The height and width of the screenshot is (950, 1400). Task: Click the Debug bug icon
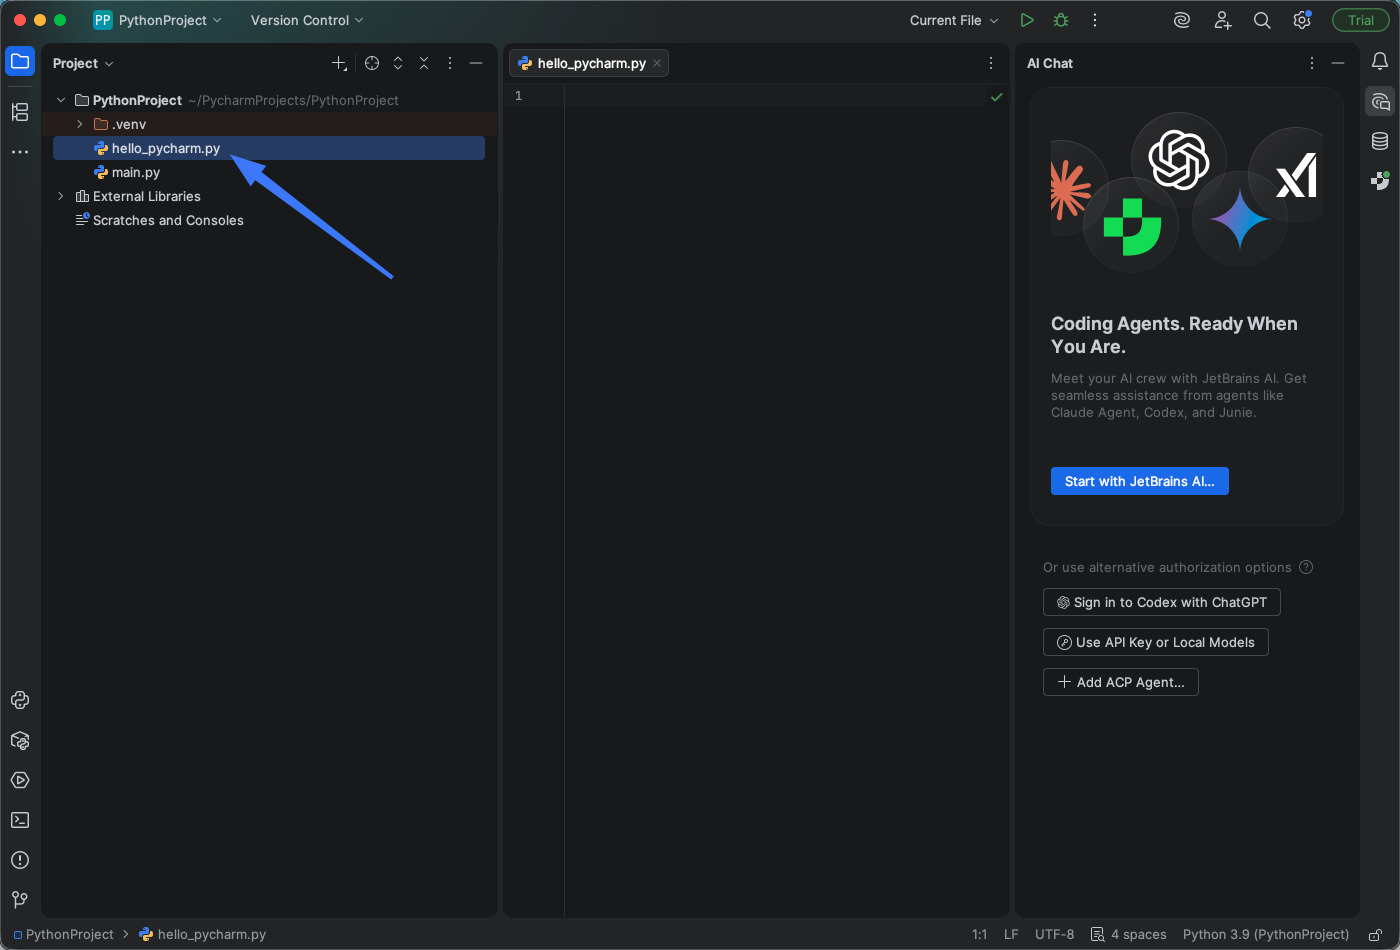click(1061, 20)
